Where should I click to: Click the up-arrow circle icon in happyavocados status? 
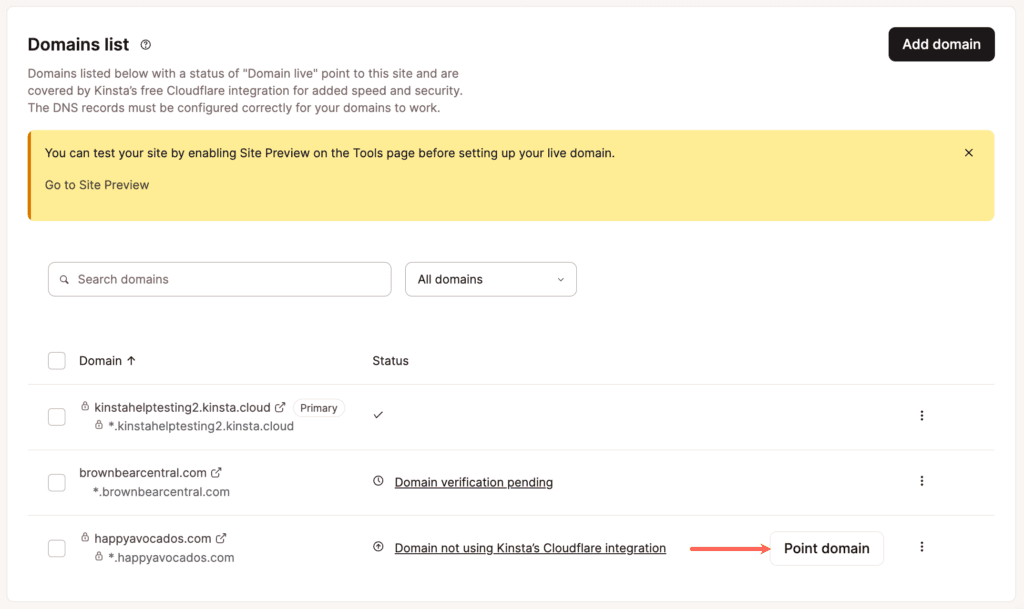click(378, 547)
